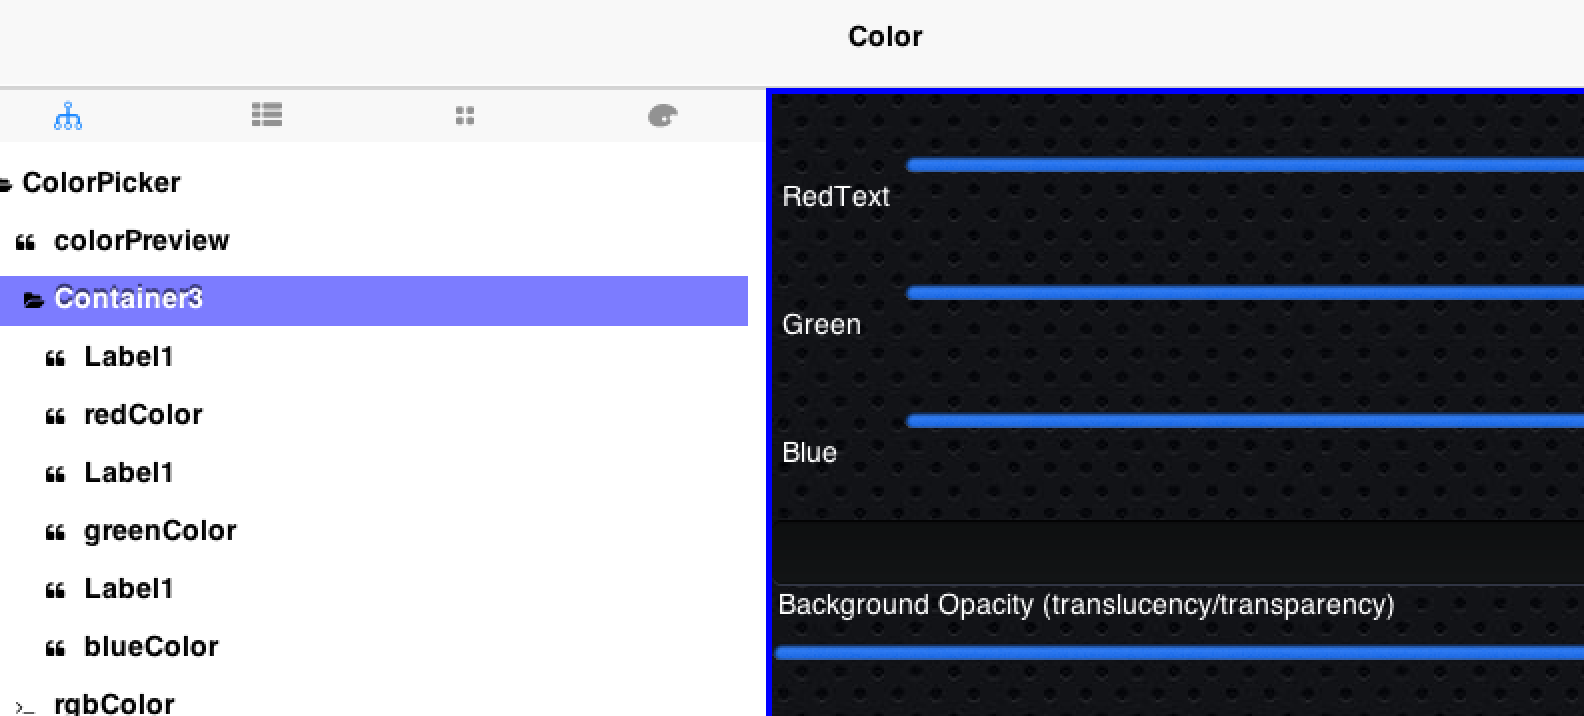The image size is (1584, 716).
Task: Click the quote icon next to redColor
Action: (56, 414)
